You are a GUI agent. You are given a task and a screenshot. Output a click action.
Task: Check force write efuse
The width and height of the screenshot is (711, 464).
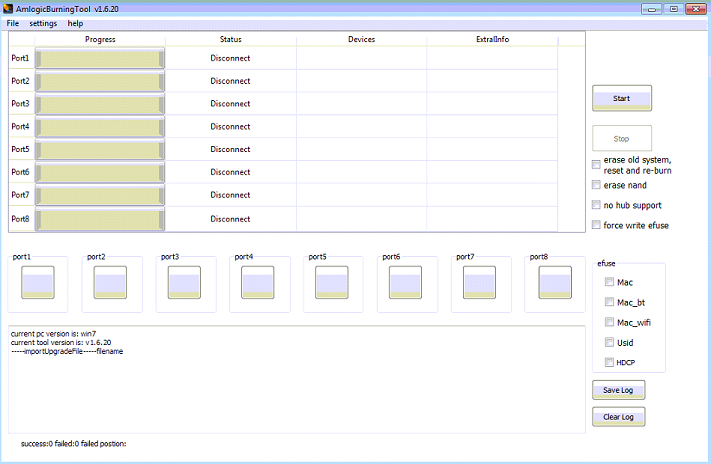(596, 225)
